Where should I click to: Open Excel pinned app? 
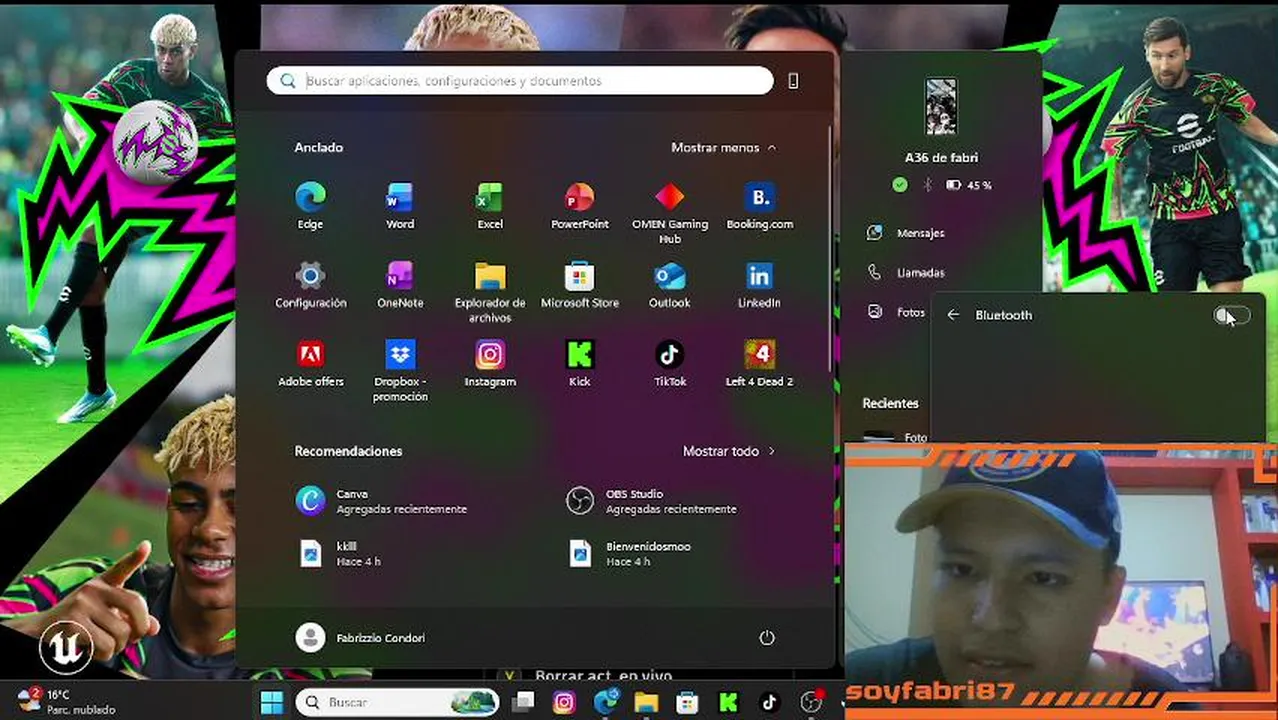(x=490, y=206)
